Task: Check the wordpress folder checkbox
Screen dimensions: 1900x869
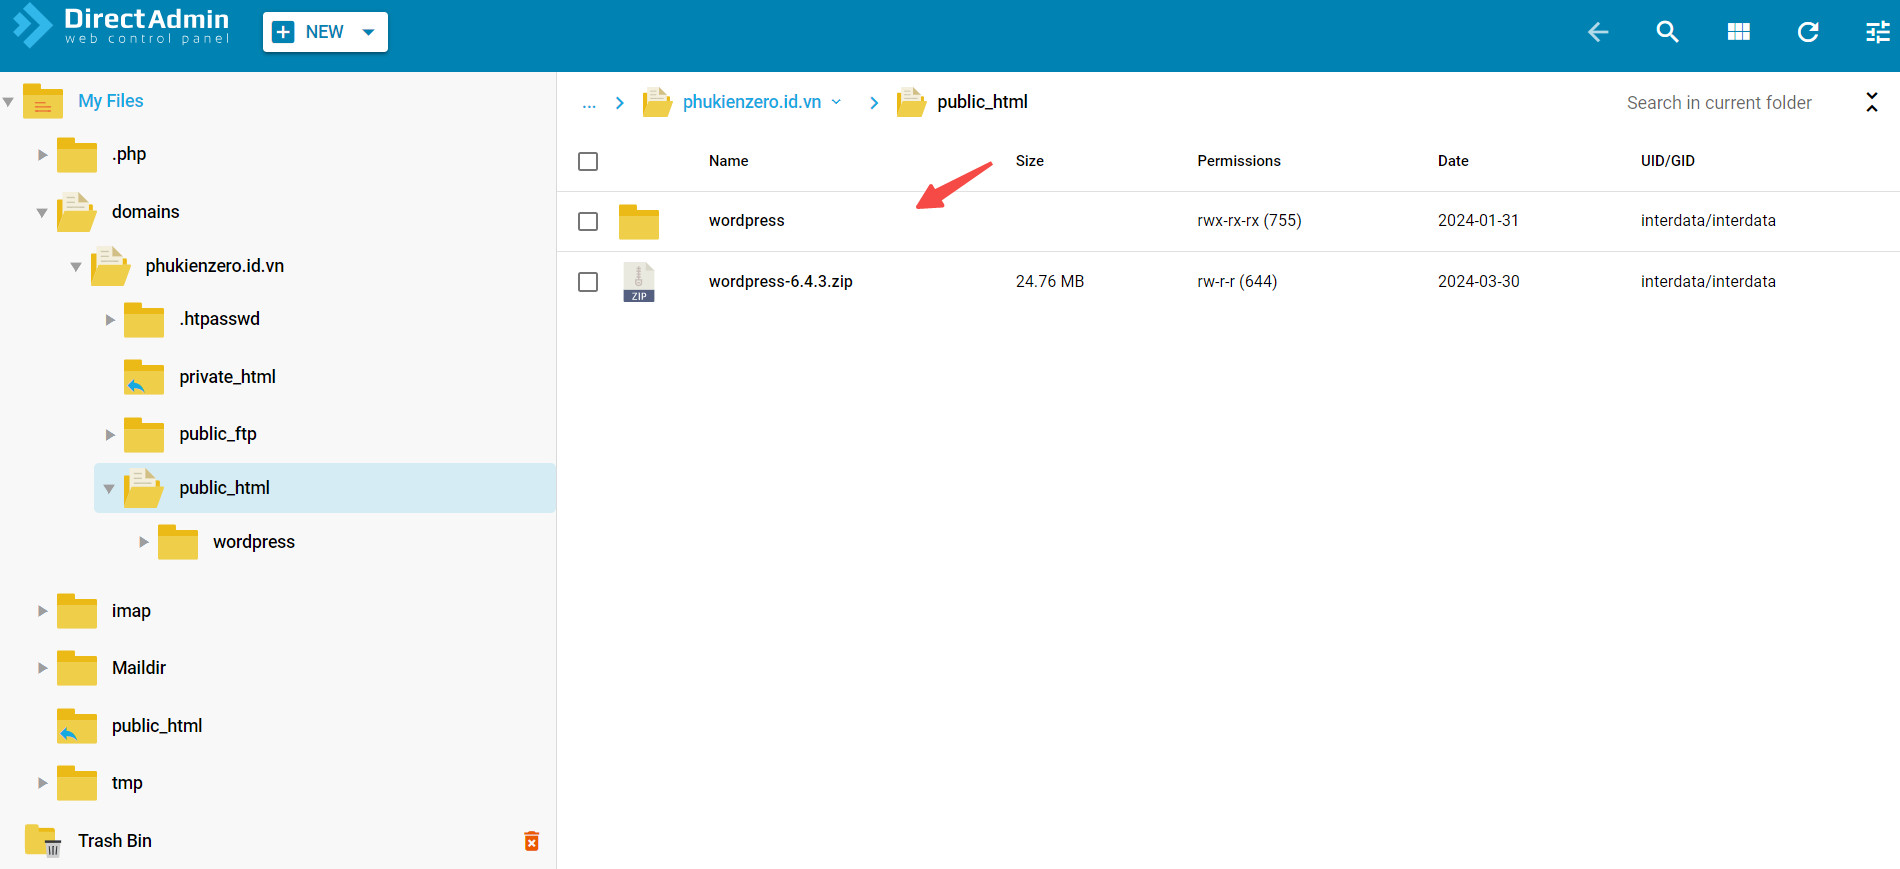Action: 588,221
